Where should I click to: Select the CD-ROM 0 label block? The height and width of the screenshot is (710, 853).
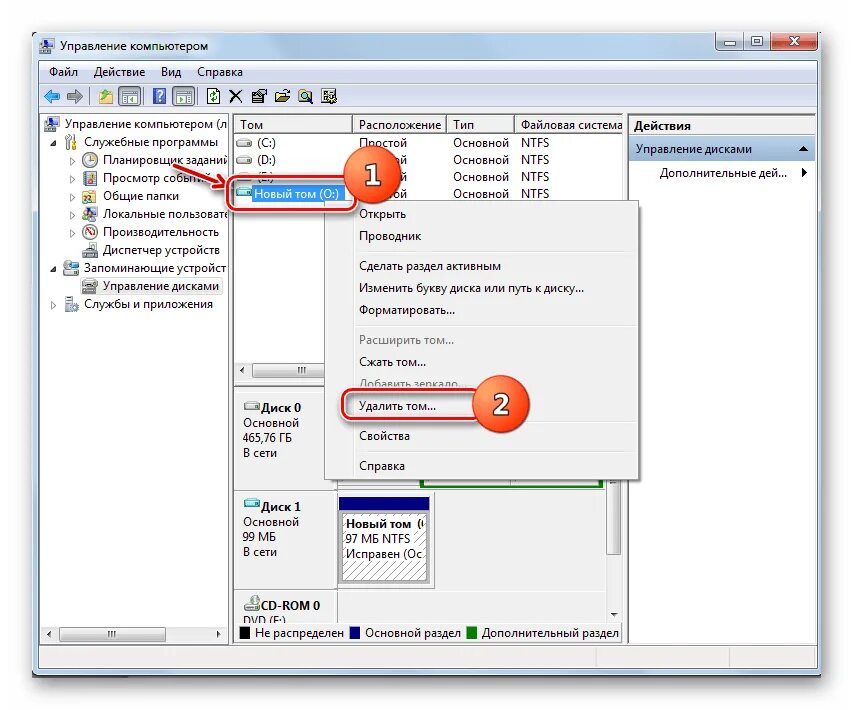285,608
